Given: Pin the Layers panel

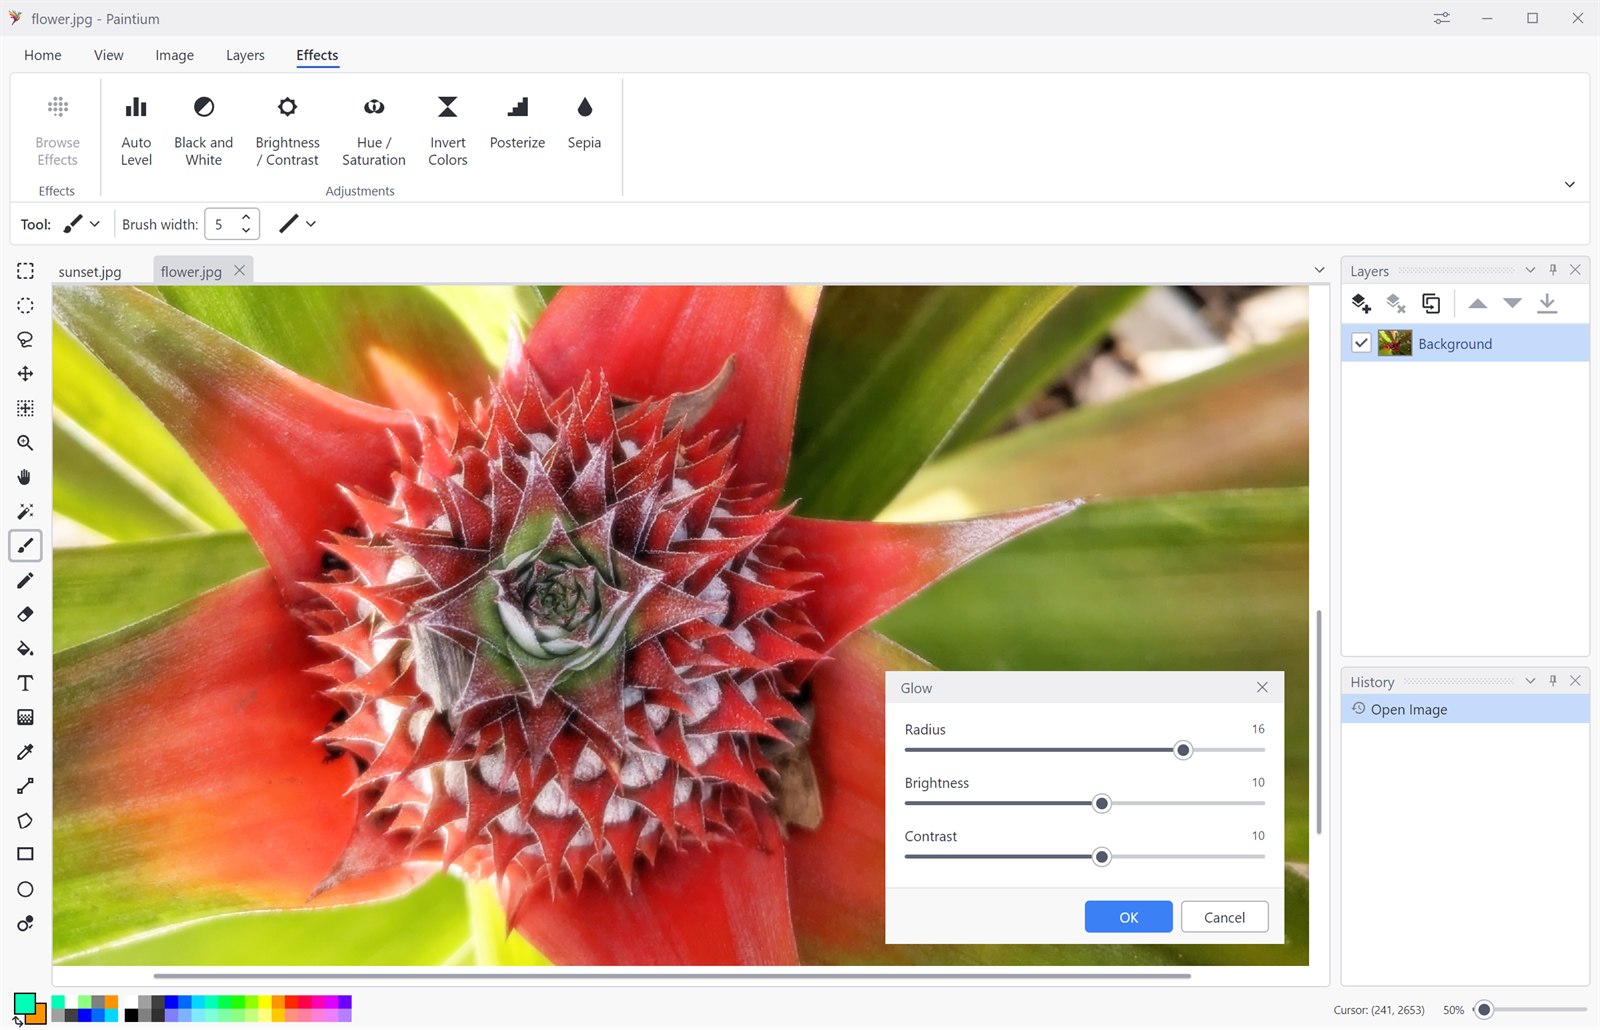Looking at the screenshot, I should [x=1553, y=270].
